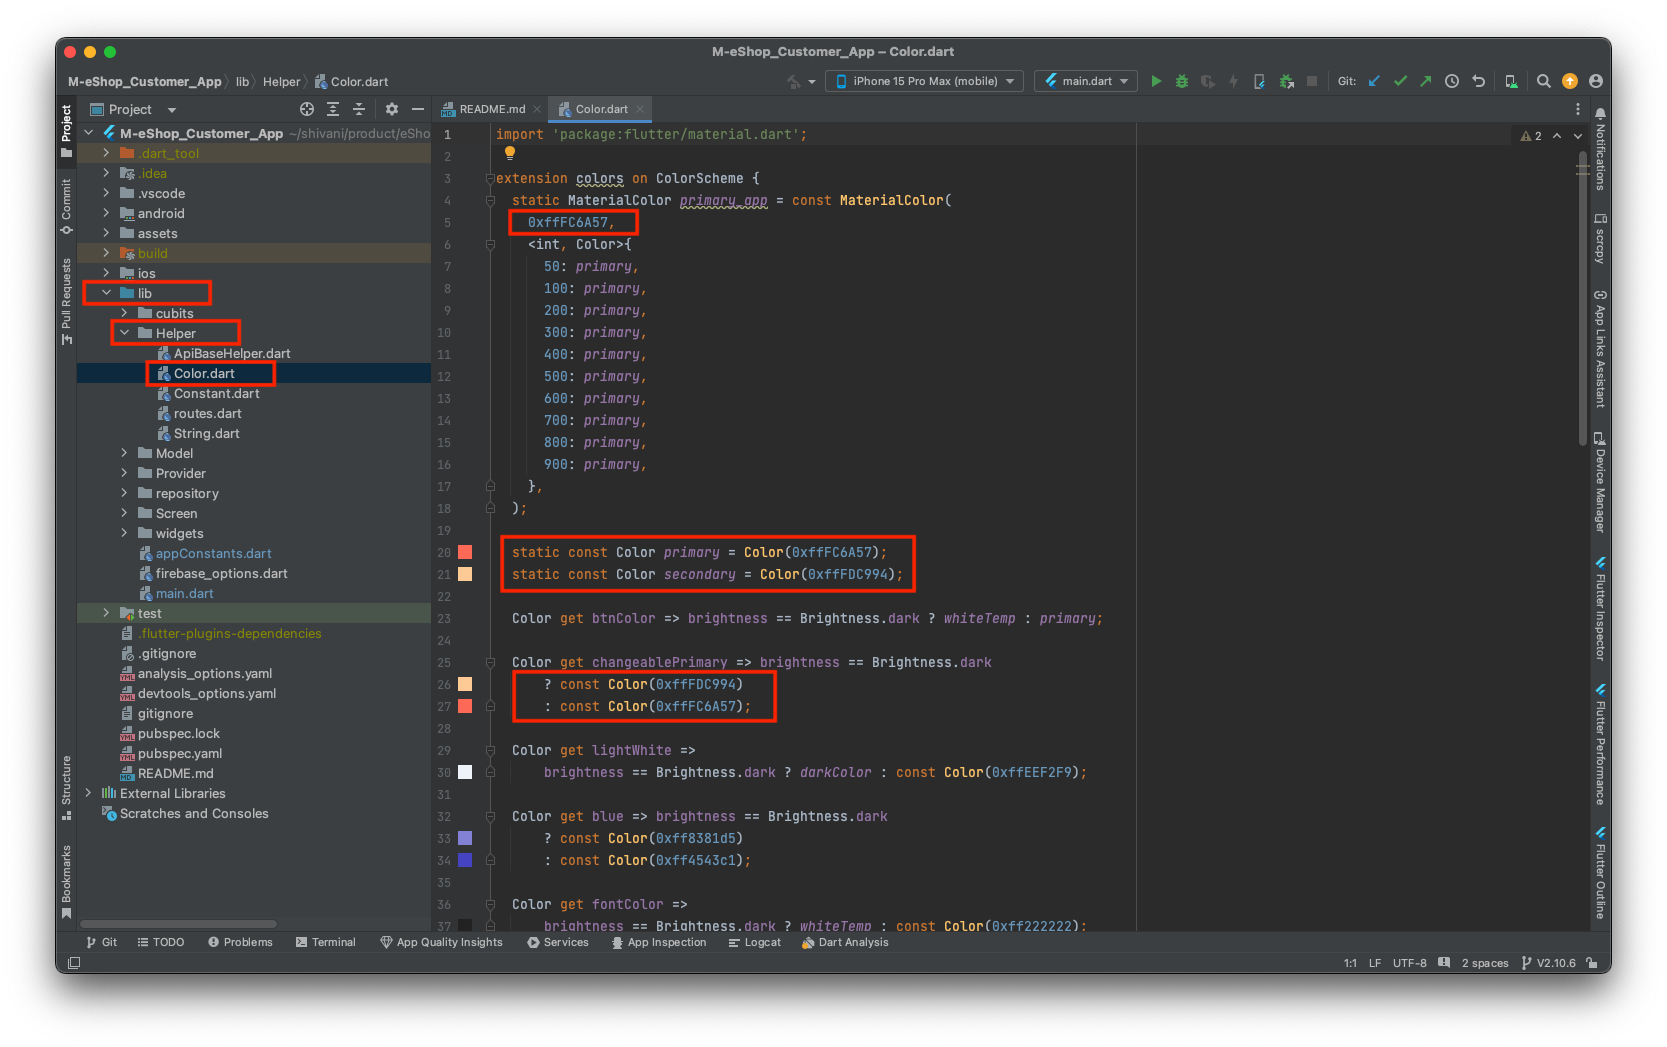Open Logcat tool window

[755, 942]
